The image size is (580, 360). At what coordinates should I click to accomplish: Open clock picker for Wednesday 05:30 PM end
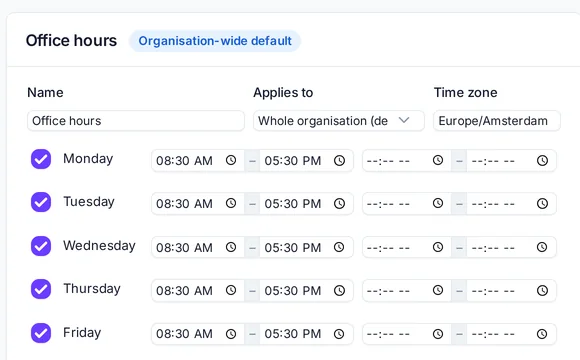339,247
